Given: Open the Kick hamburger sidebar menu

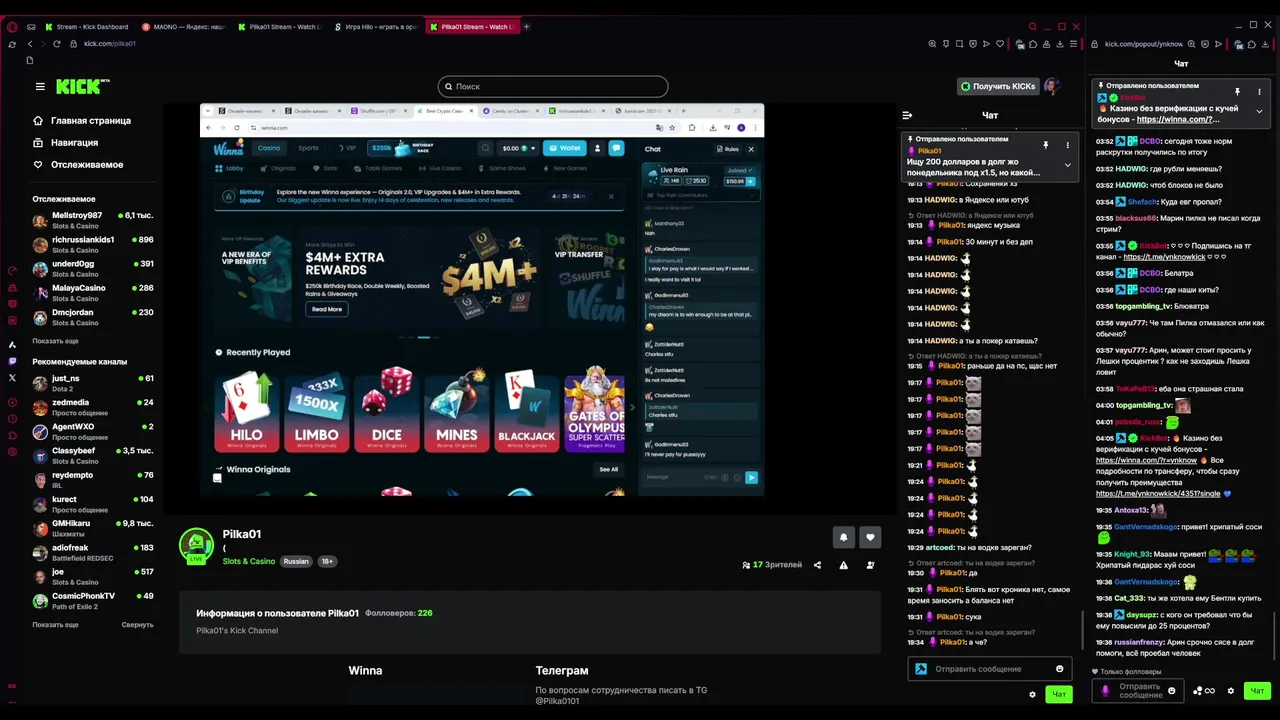Looking at the screenshot, I should click(x=40, y=87).
